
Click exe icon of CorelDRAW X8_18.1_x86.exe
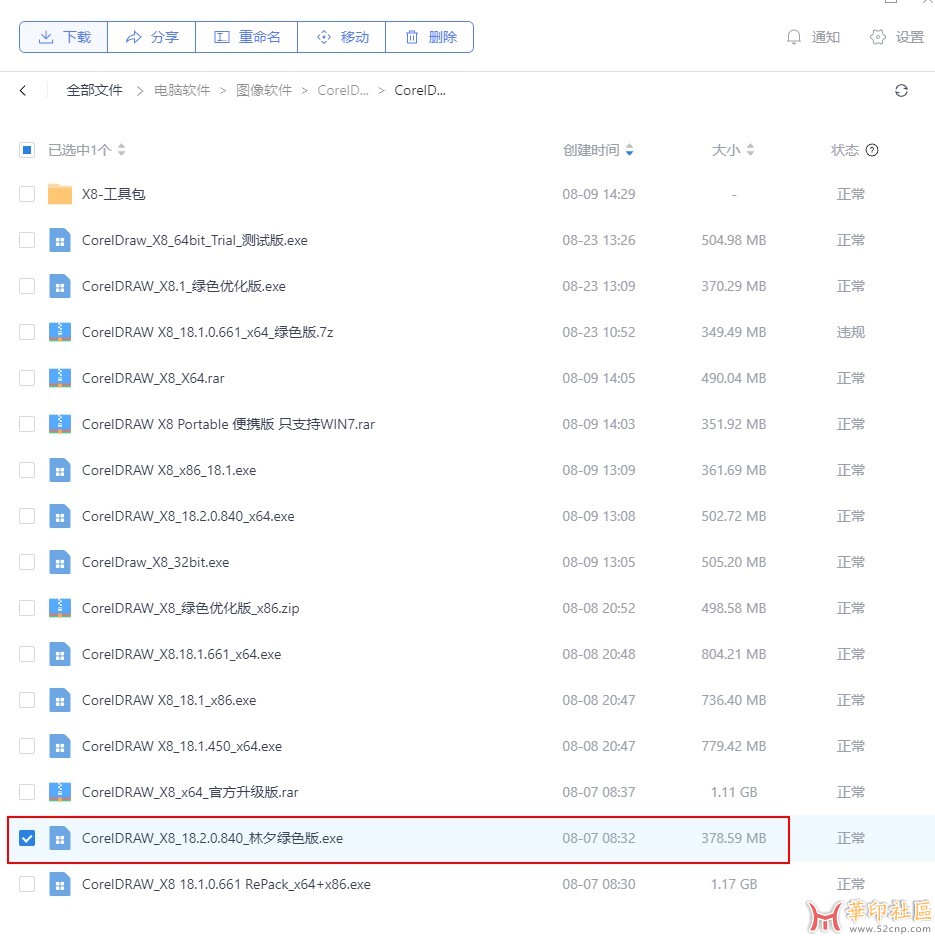tap(60, 700)
